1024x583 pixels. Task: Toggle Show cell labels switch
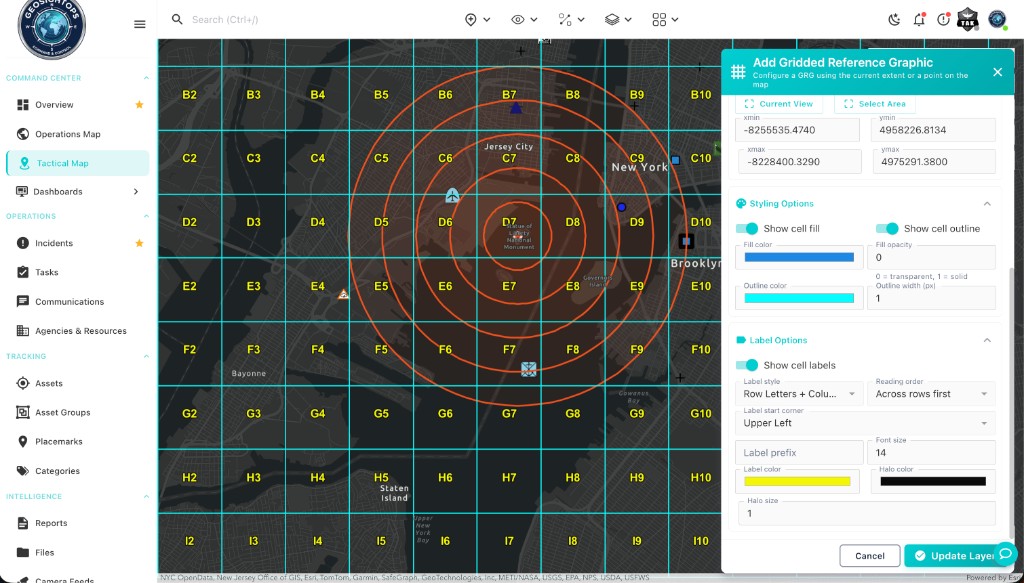pos(747,365)
